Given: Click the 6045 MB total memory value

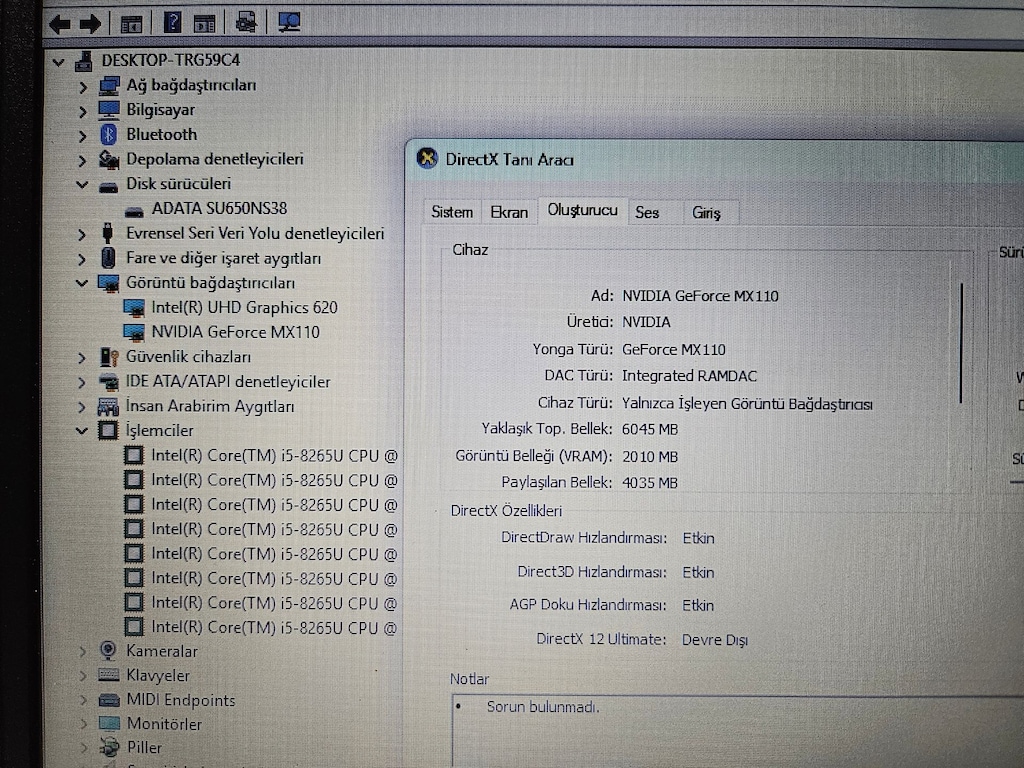Looking at the screenshot, I should click(650, 430).
